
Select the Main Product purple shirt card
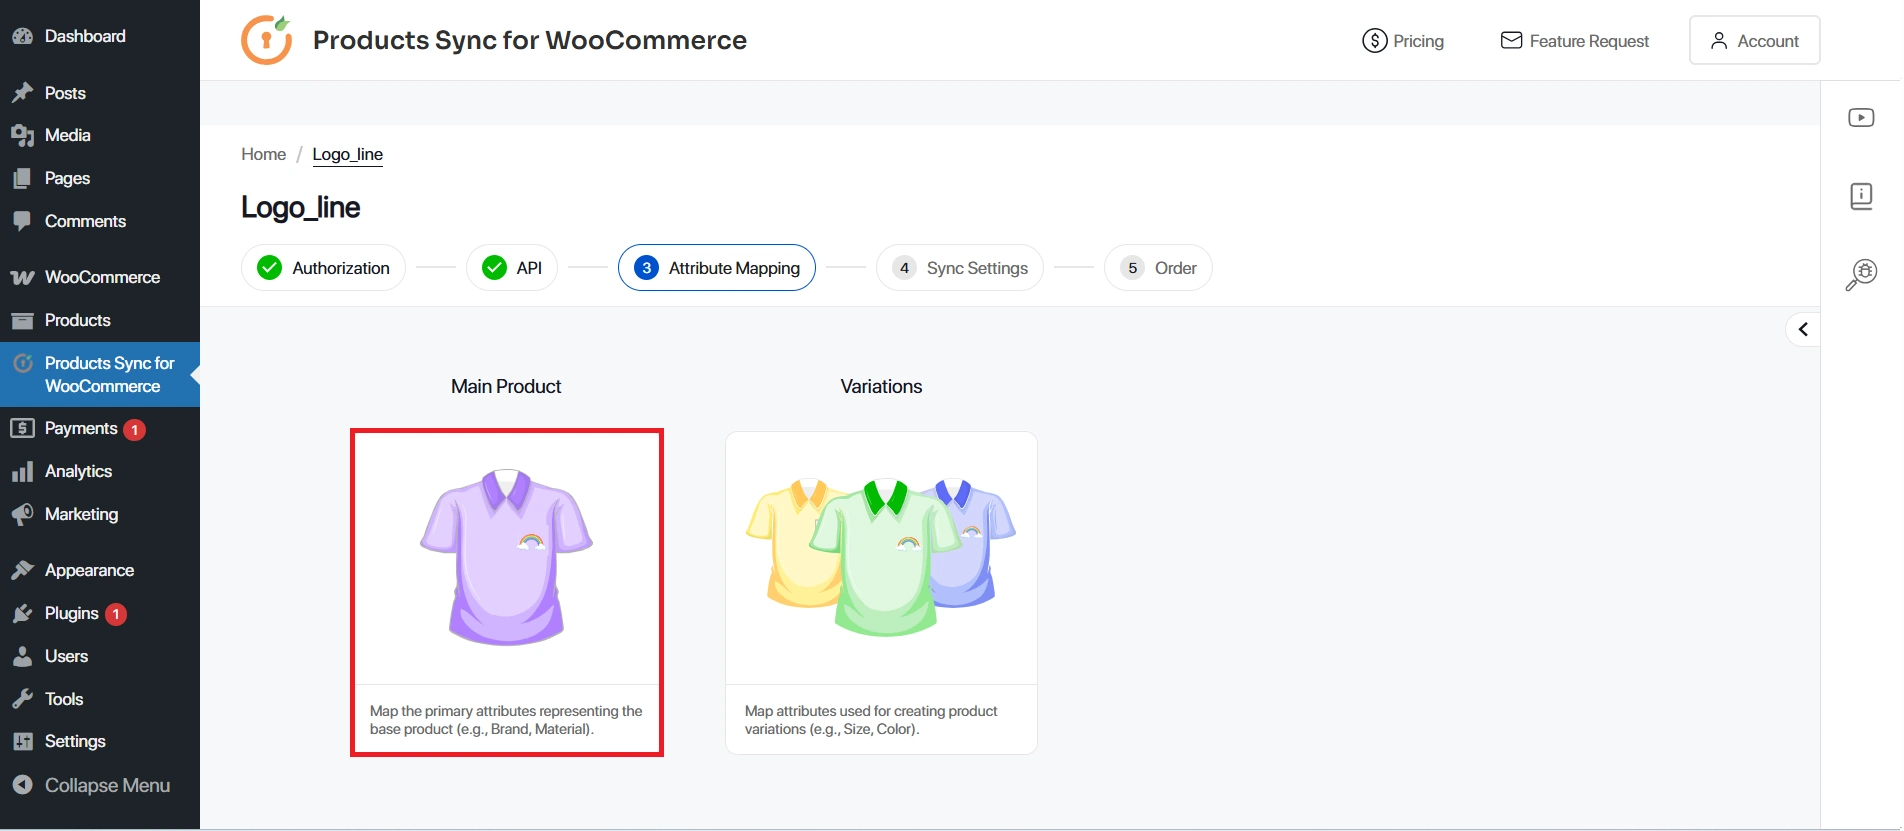coord(506,592)
